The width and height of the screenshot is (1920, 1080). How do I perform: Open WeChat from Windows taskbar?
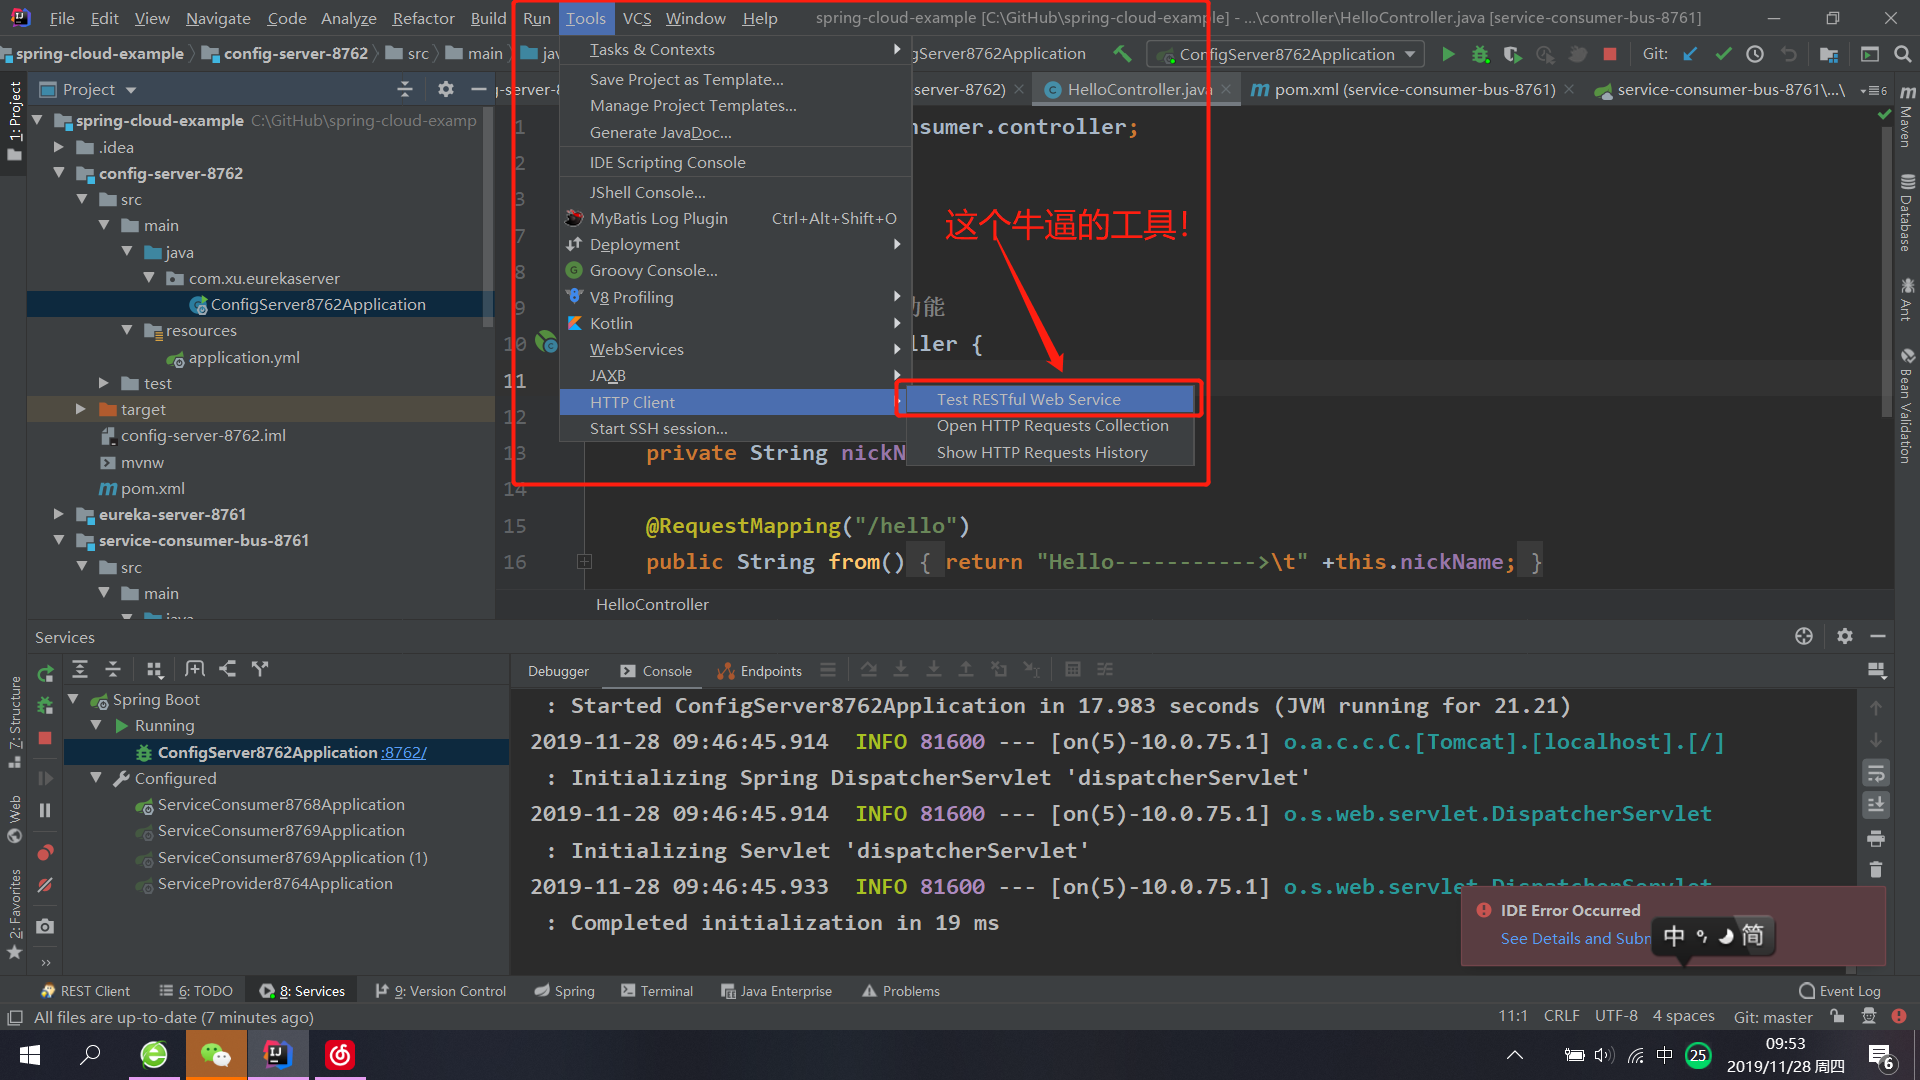[216, 1054]
